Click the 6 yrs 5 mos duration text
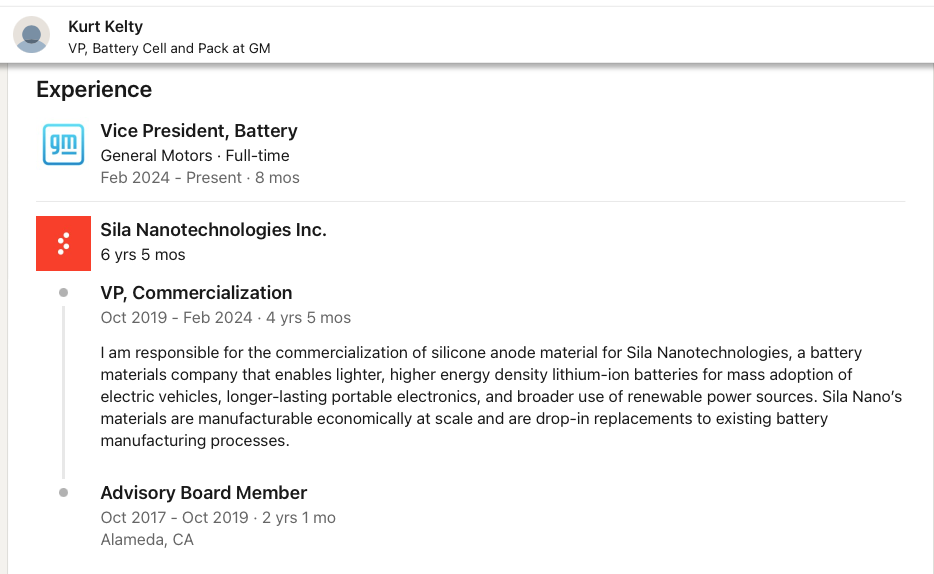 pyautogui.click(x=143, y=254)
